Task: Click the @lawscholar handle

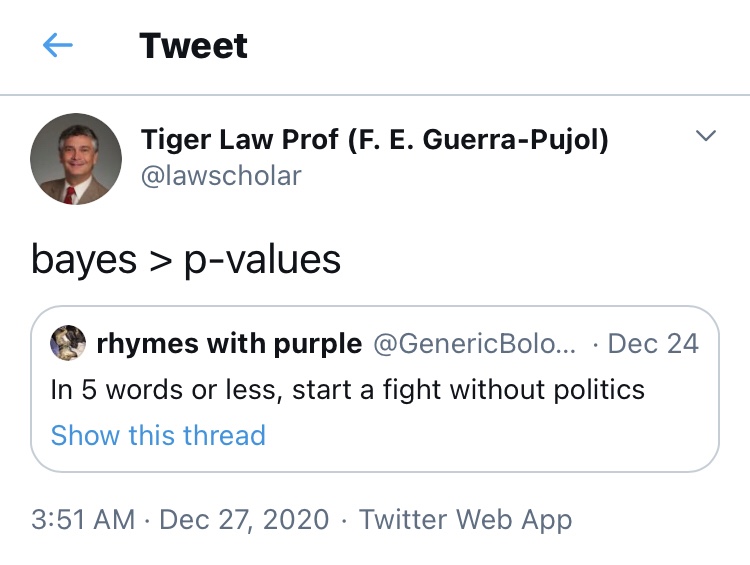Action: 221,176
